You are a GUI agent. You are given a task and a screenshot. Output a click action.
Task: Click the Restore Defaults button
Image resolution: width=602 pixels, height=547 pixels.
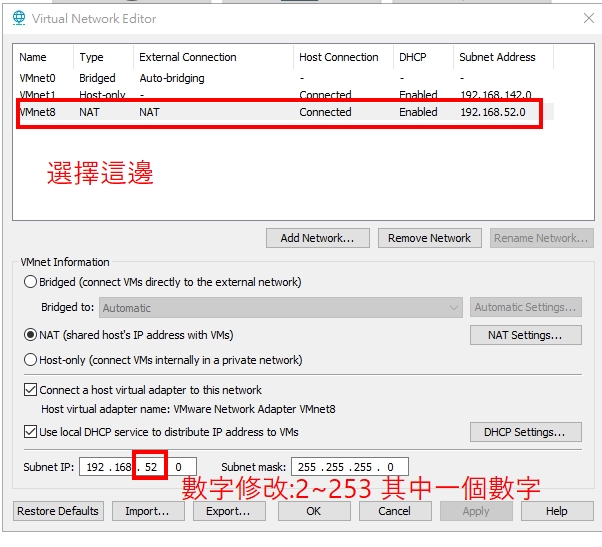point(58,511)
